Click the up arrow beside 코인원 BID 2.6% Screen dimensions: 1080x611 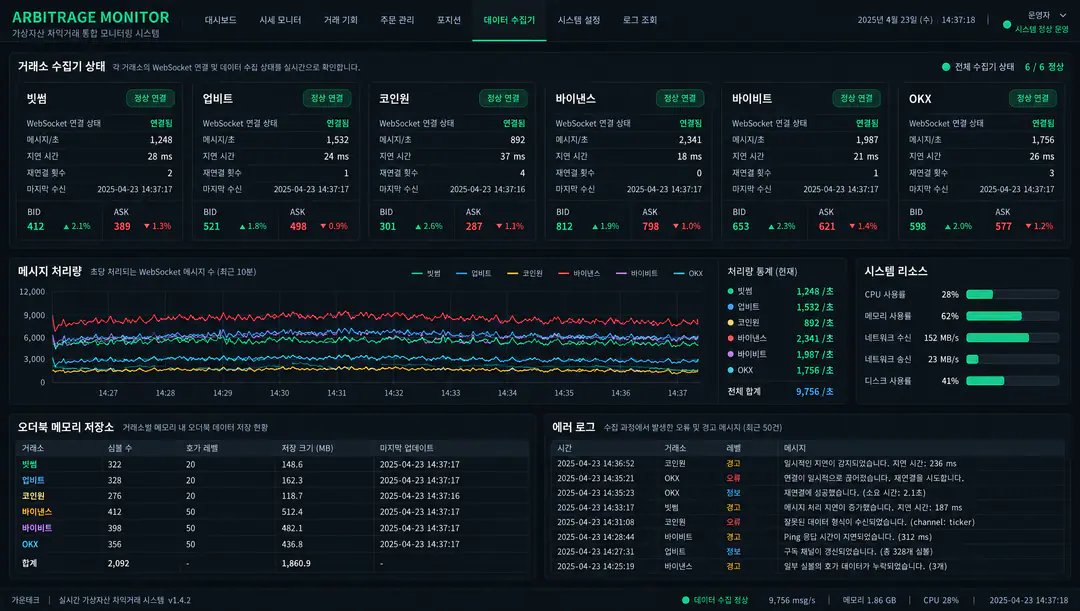click(x=418, y=226)
